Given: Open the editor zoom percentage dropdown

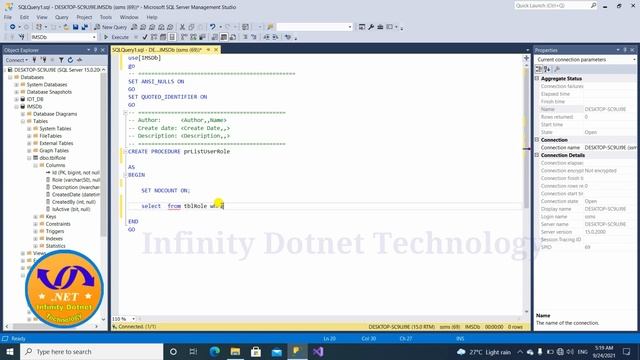Looking at the screenshot, I should 133,319.
